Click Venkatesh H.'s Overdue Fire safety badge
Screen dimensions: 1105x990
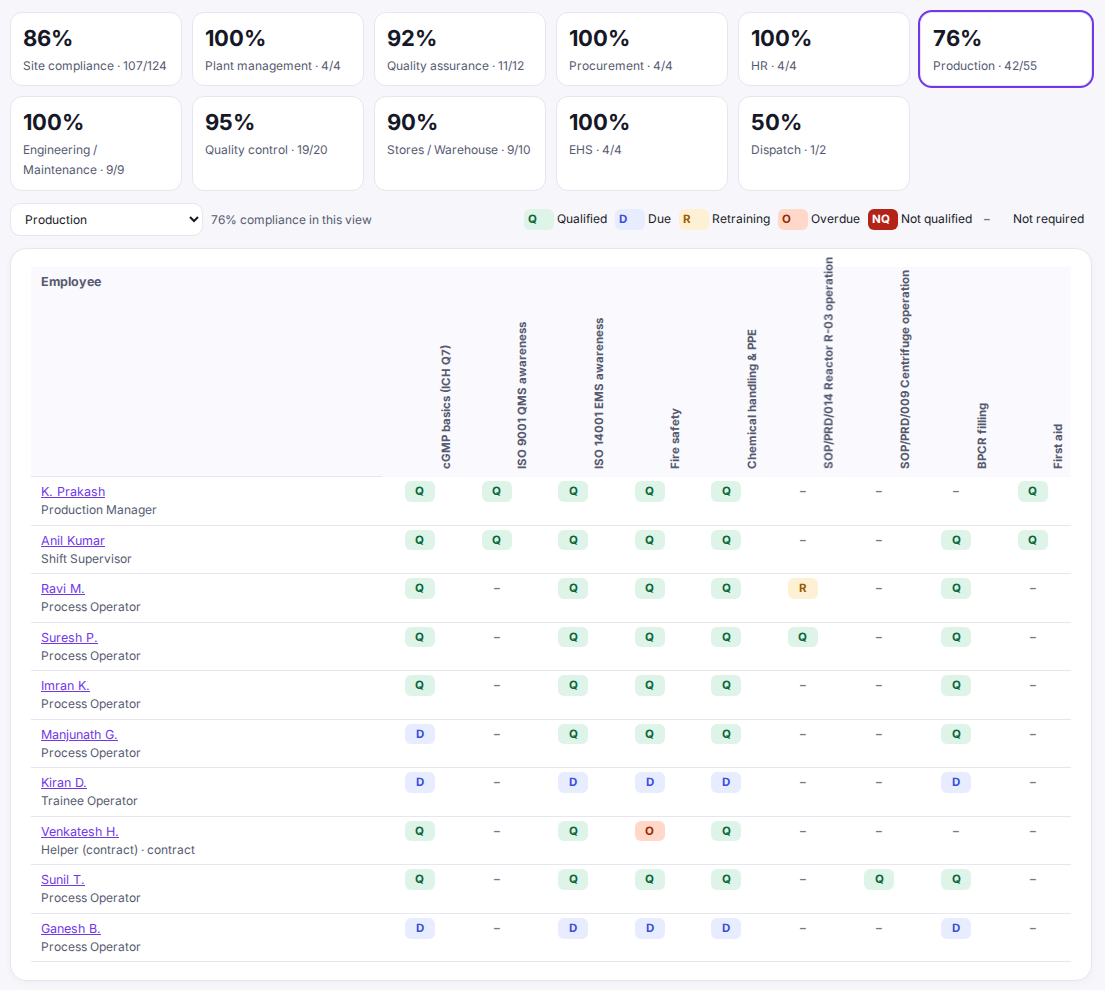point(650,831)
